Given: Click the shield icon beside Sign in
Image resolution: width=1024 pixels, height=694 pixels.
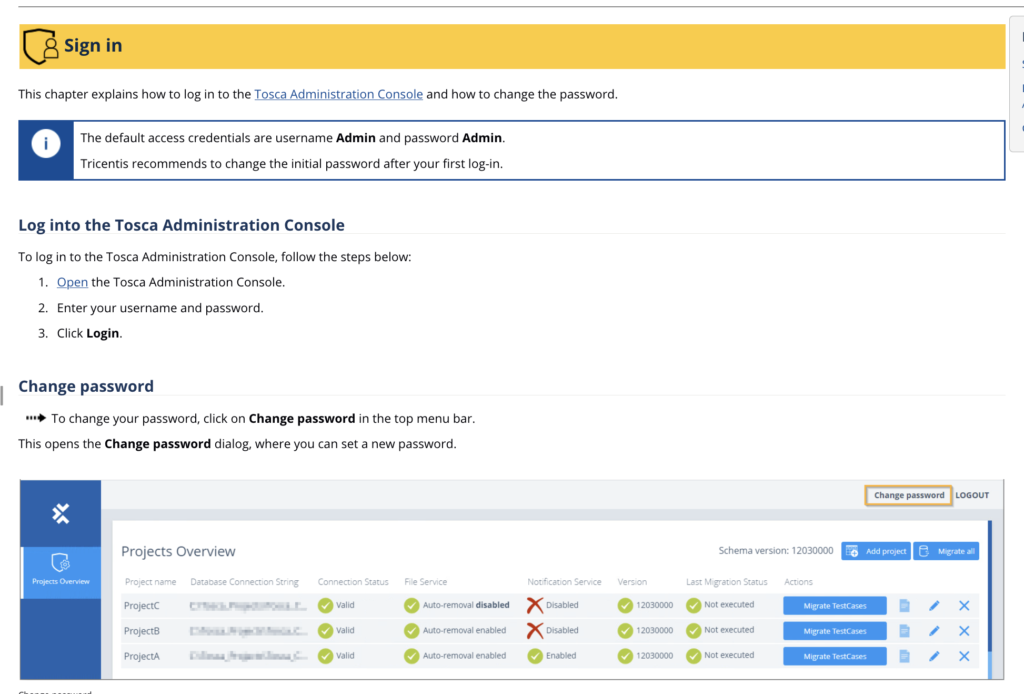Looking at the screenshot, I should (x=40, y=46).
